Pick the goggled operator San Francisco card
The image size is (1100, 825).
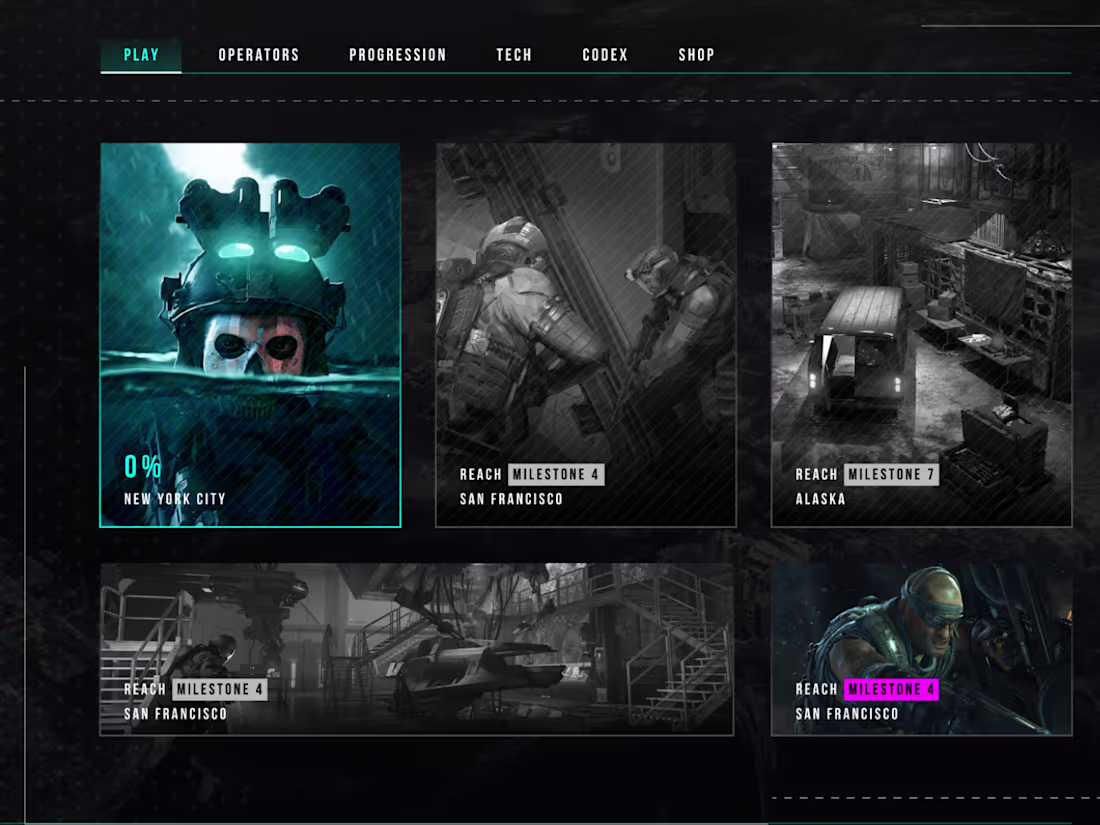pyautogui.click(x=922, y=649)
